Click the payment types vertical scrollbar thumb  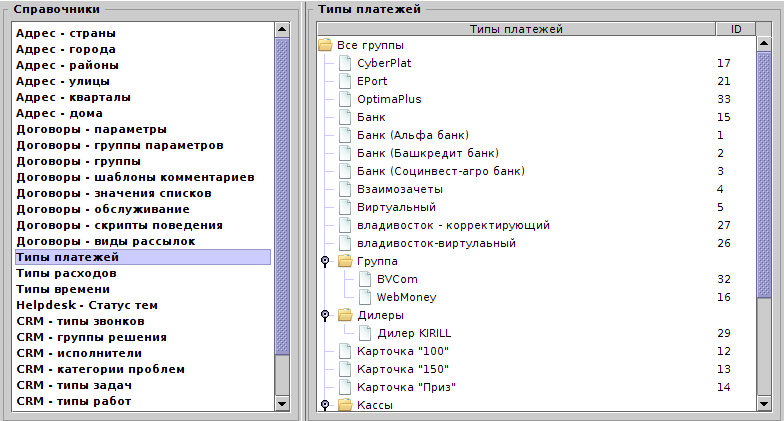pyautogui.click(x=764, y=170)
